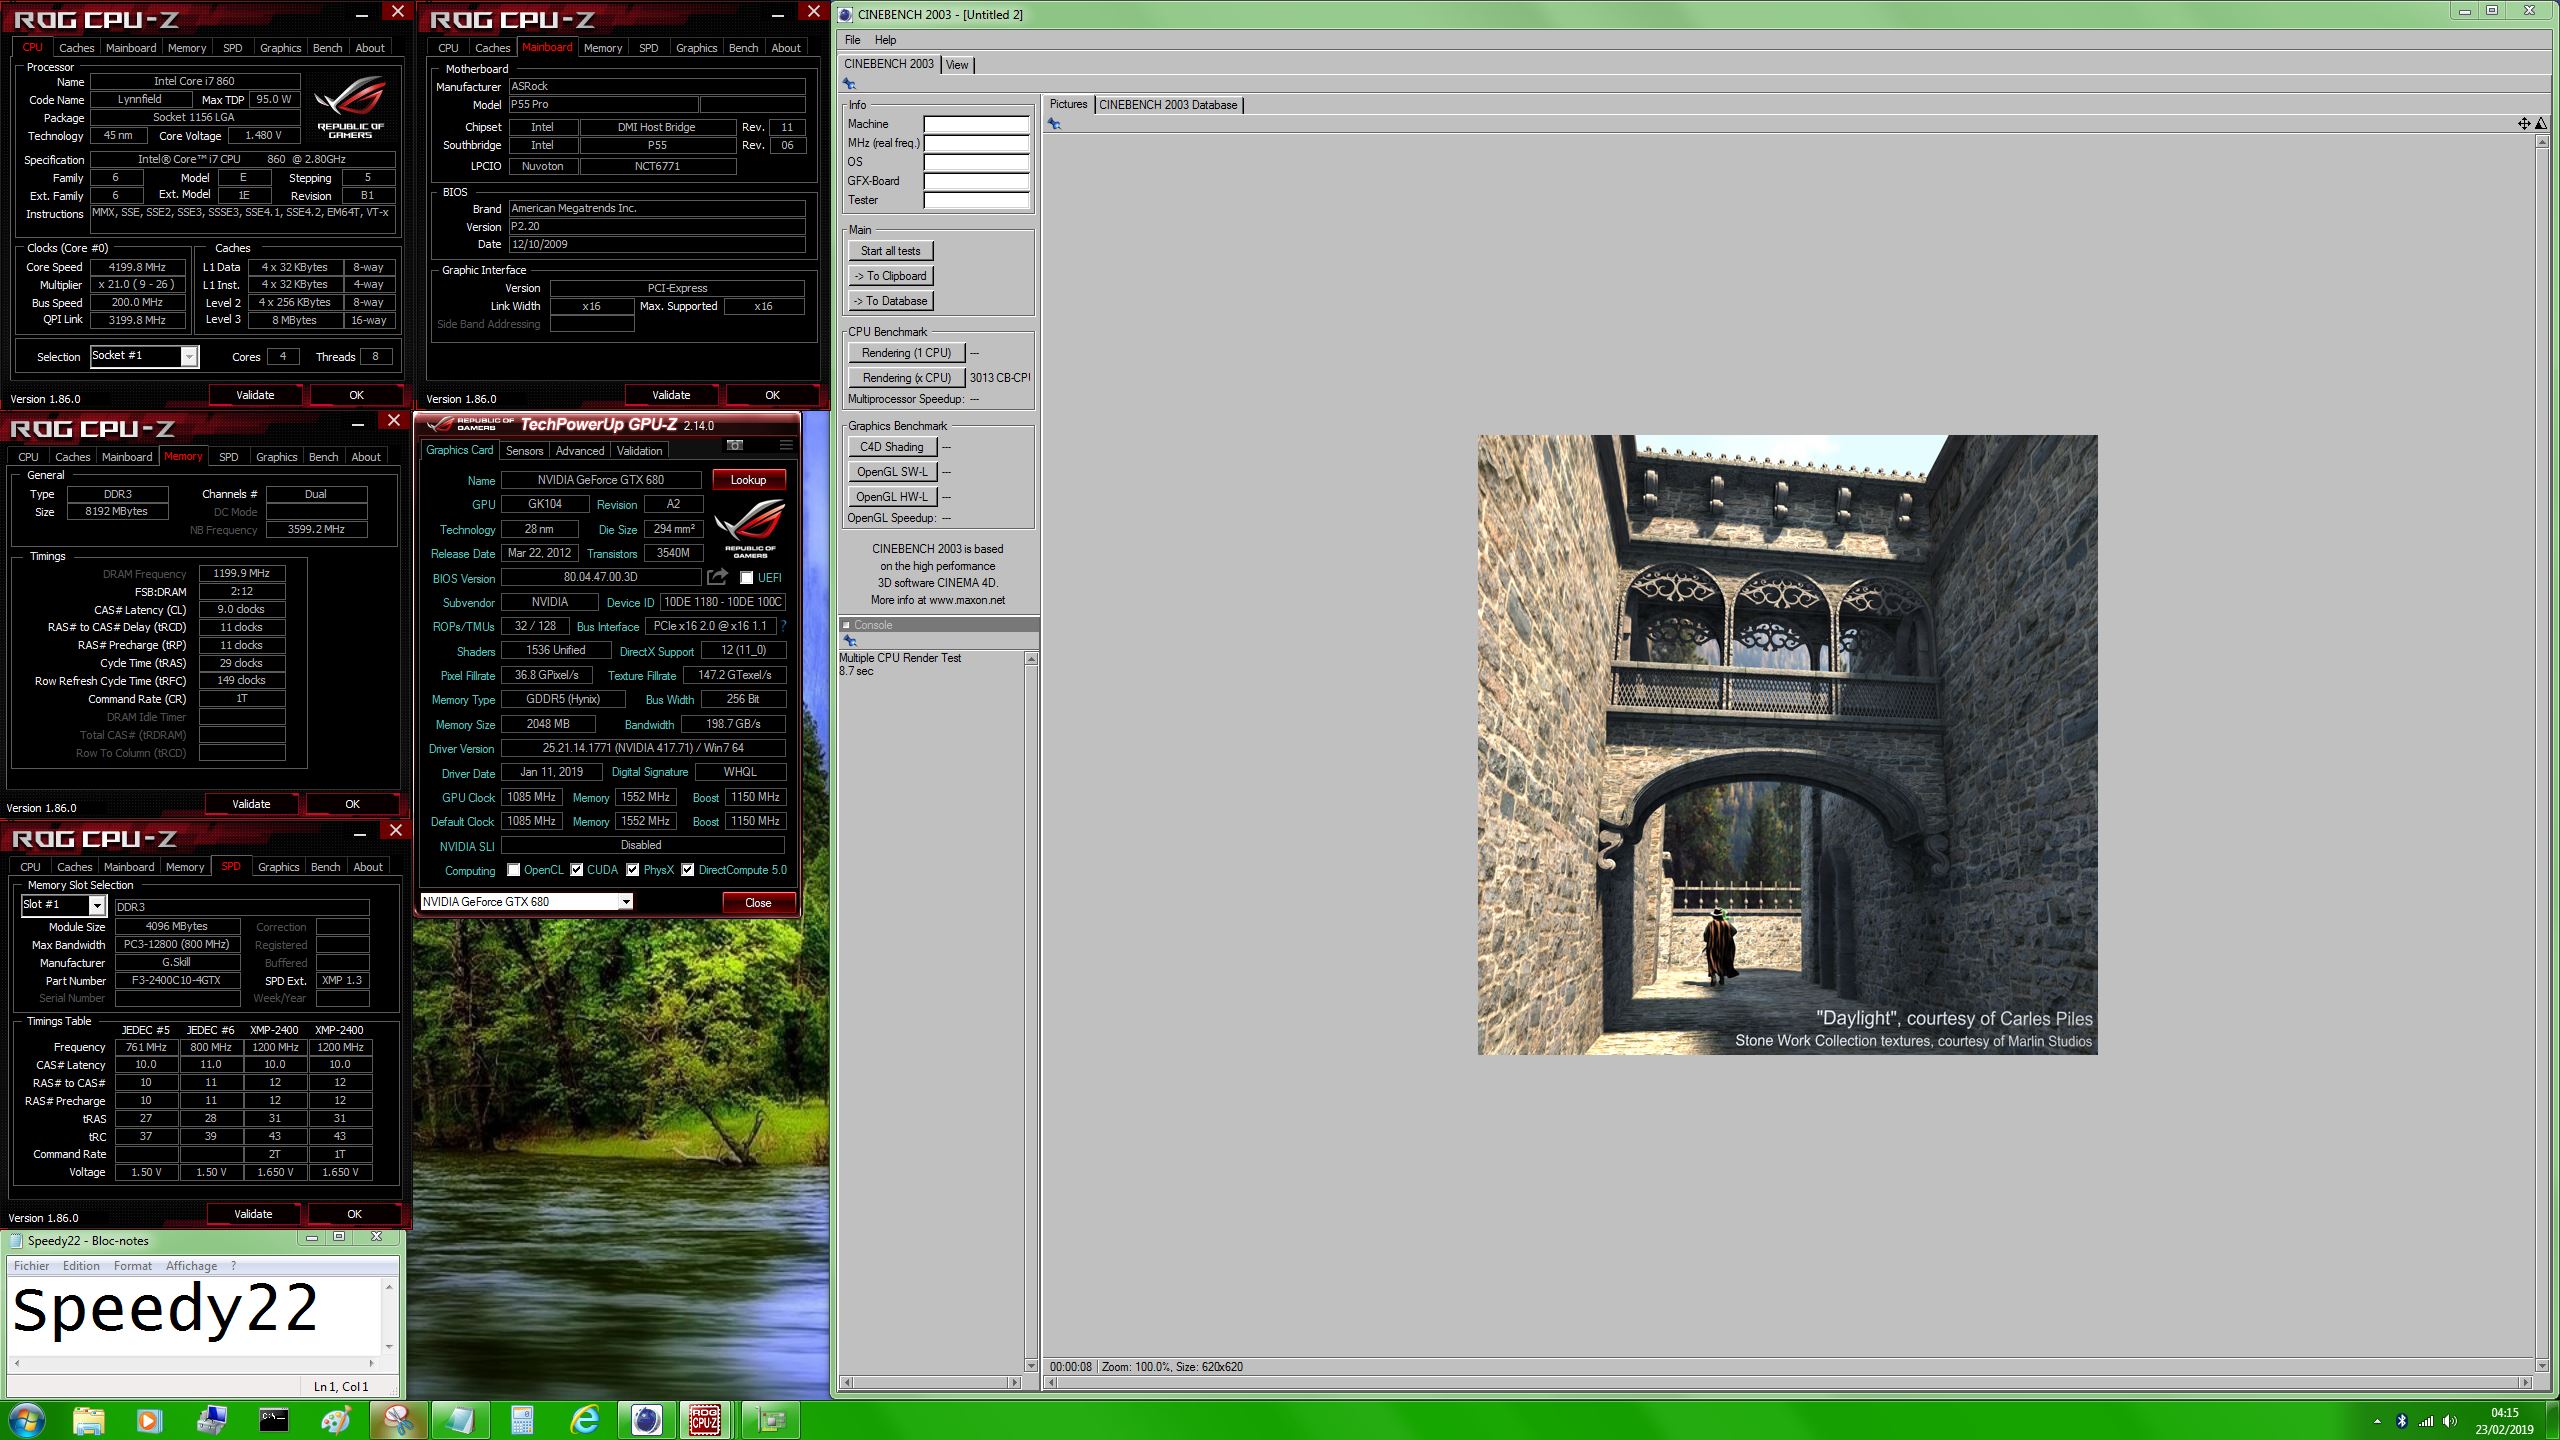Click the pin icon below the CINEBENCH 2003 tab
This screenshot has height=1440, width=2560.
[x=849, y=84]
